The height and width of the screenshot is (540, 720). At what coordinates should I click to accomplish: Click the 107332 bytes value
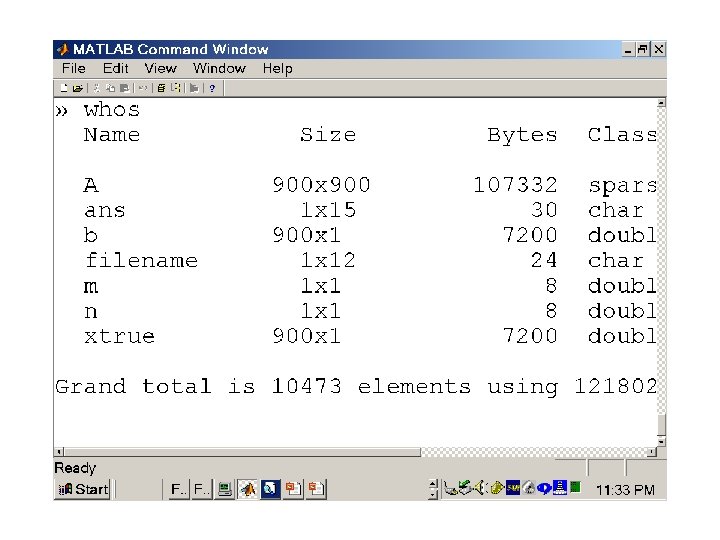(515, 185)
